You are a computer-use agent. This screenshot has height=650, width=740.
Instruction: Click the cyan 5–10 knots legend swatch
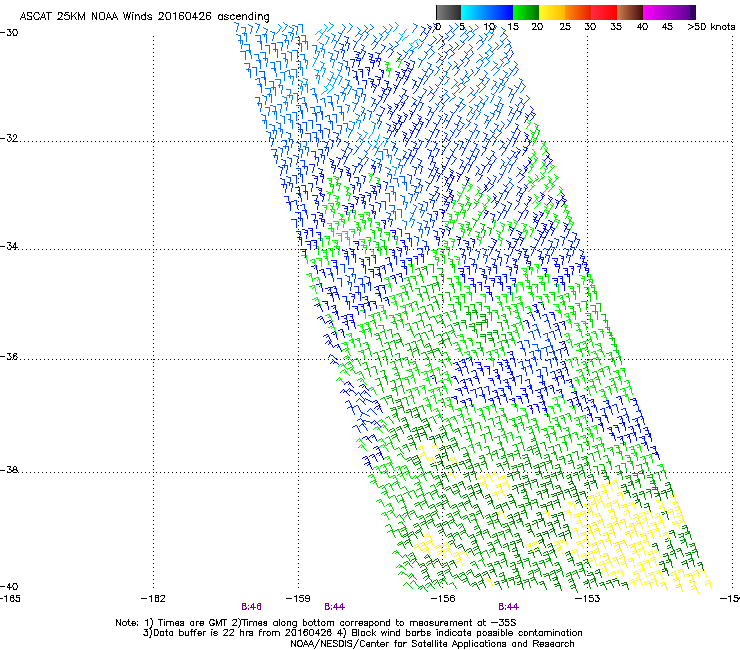click(474, 12)
